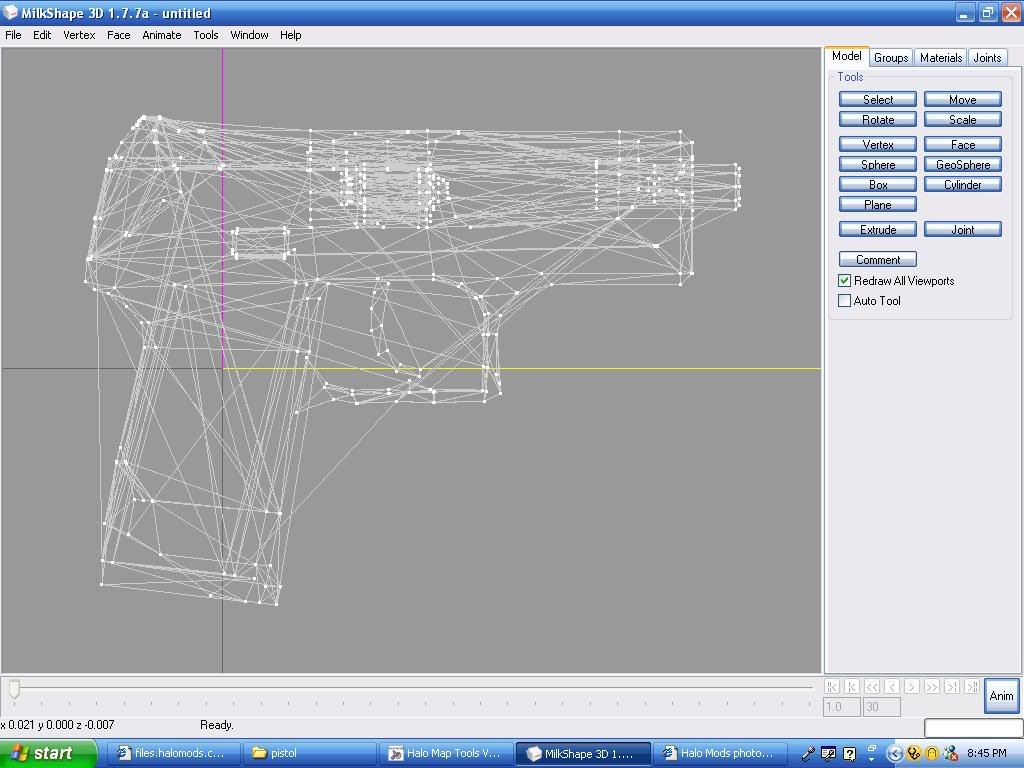Expand hidden system tray icons arrow
The height and width of the screenshot is (768, 1024).
[x=894, y=754]
